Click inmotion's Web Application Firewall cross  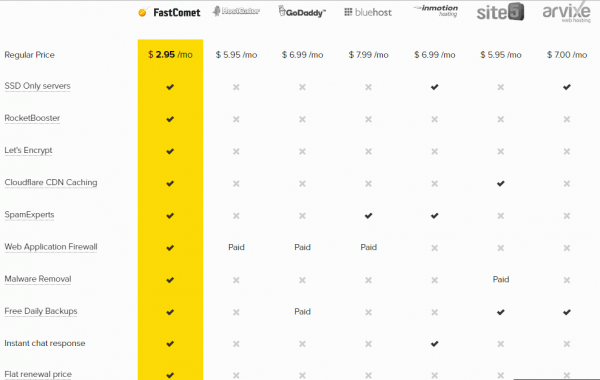point(434,248)
